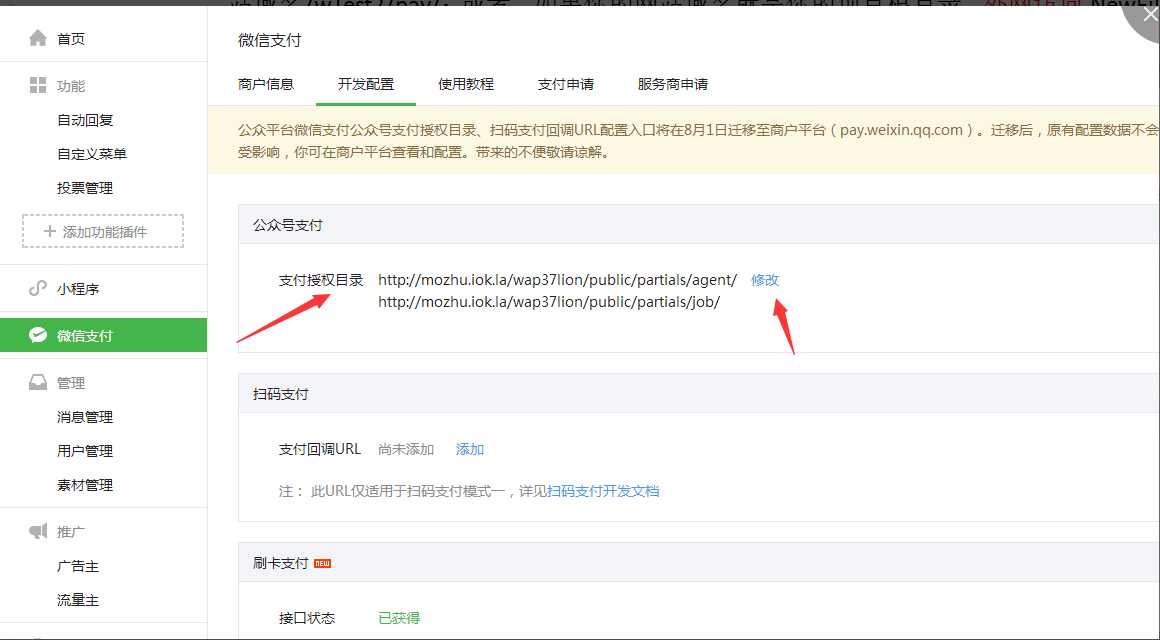Click the agent directory URL text
The height and width of the screenshot is (640, 1160).
click(558, 280)
